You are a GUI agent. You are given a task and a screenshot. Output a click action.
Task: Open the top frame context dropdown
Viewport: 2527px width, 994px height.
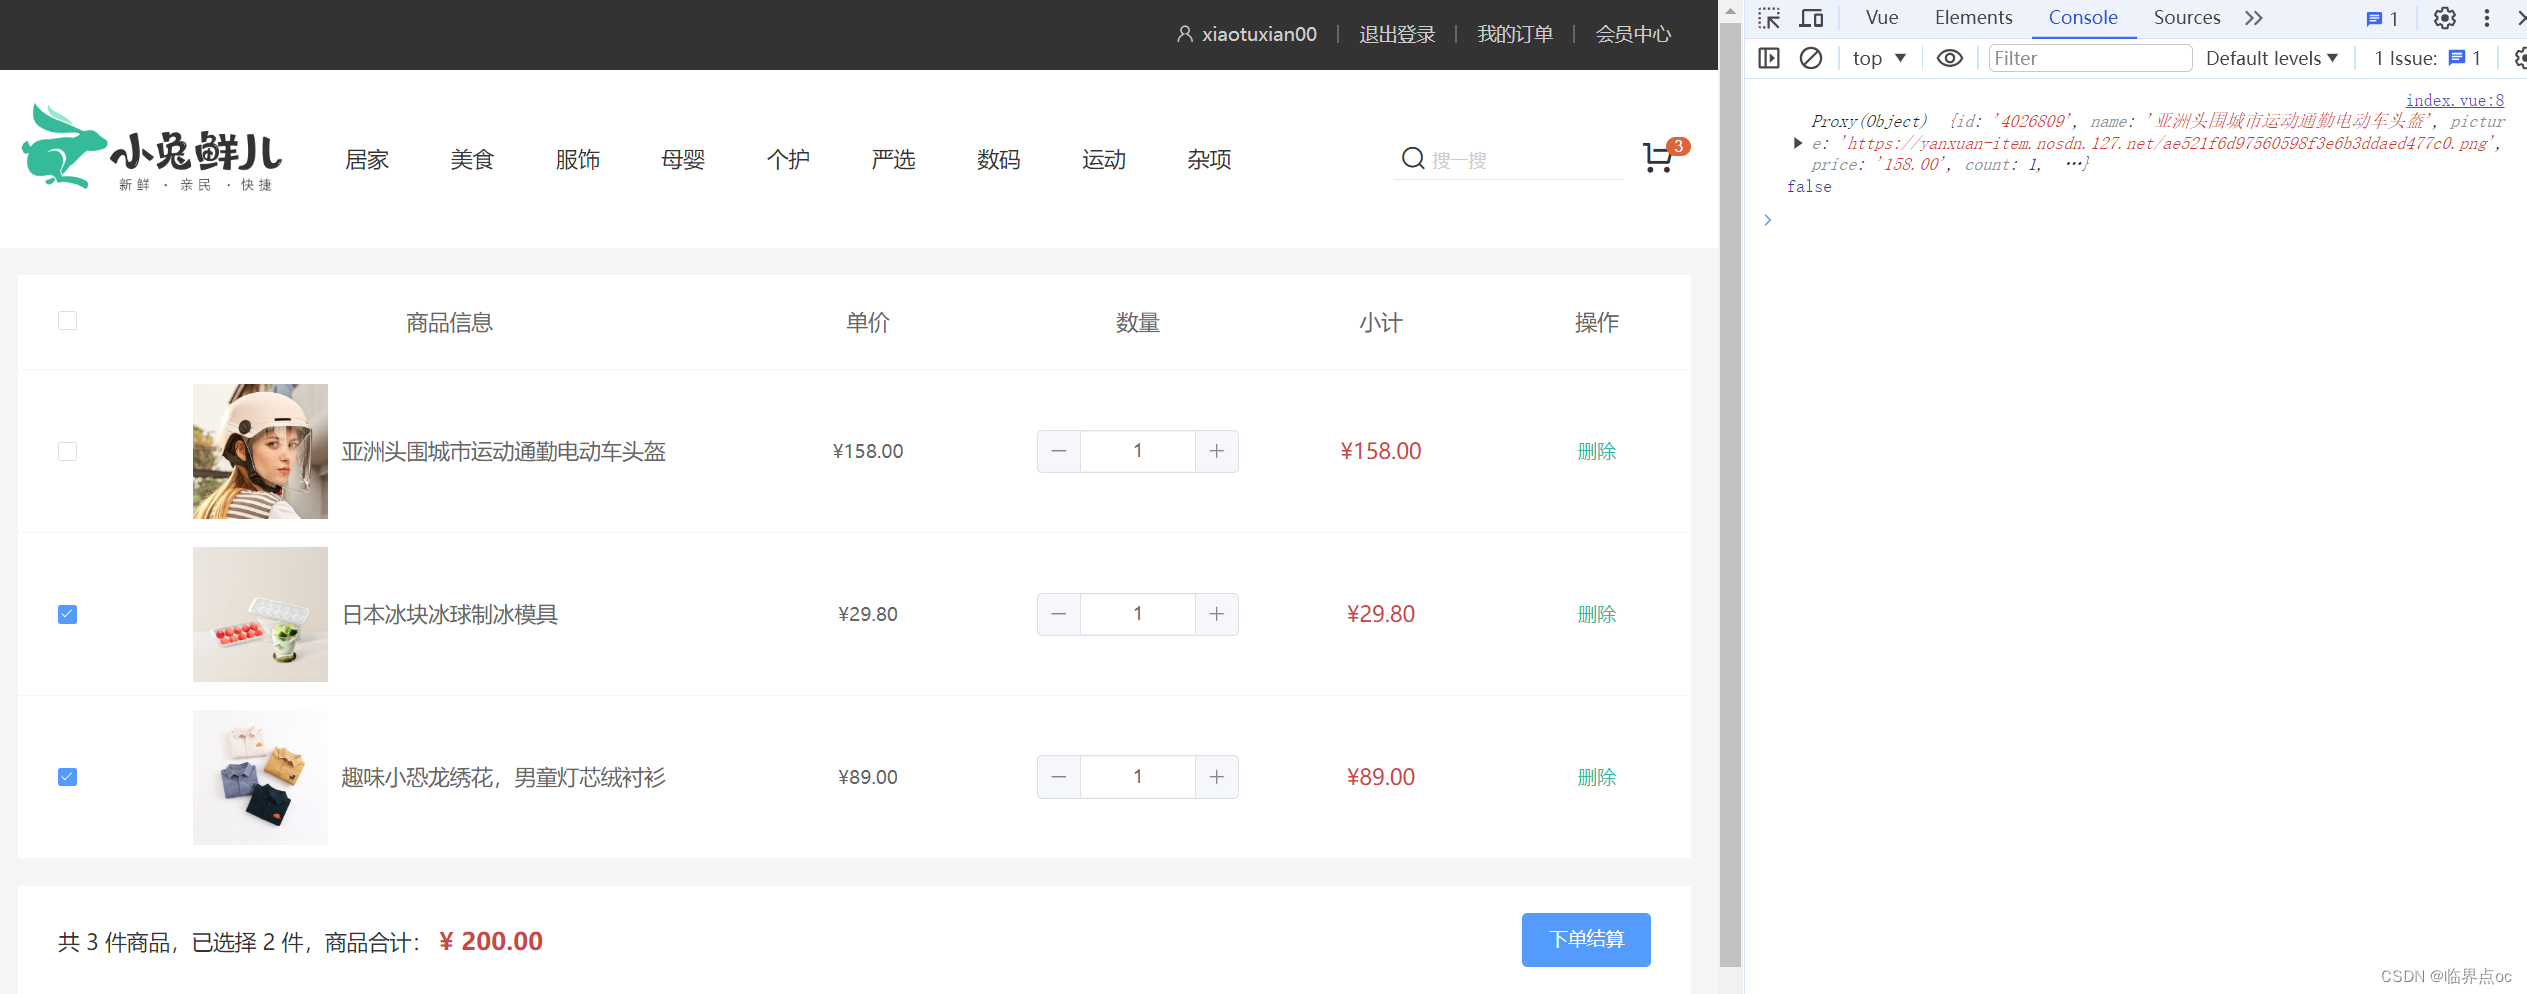point(1878,58)
